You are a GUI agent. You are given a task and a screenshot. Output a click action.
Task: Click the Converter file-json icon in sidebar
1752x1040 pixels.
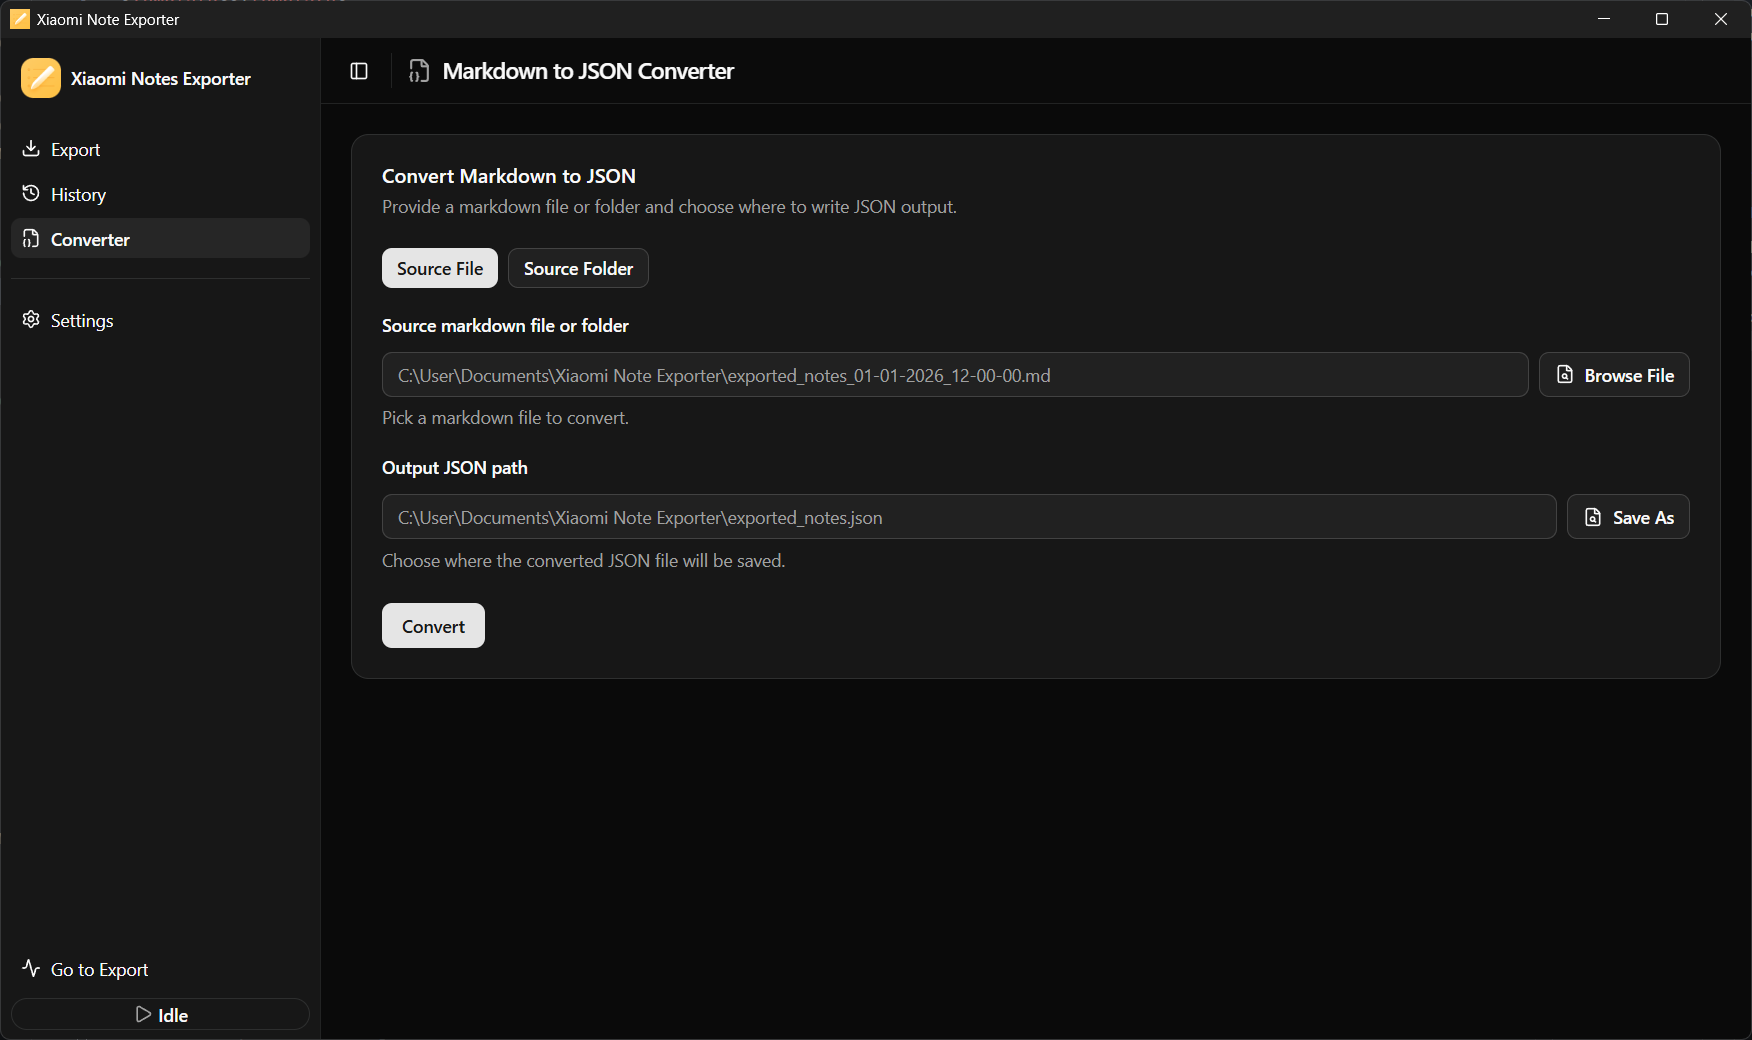(31, 239)
